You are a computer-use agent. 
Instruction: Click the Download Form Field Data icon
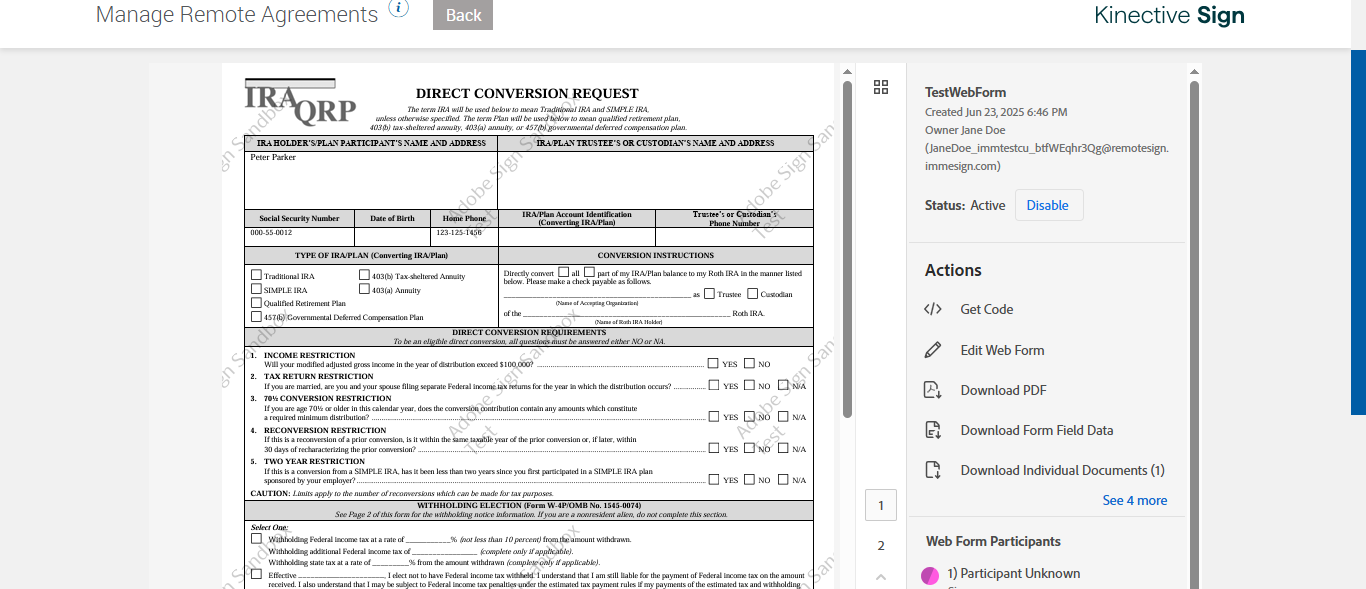click(x=933, y=430)
